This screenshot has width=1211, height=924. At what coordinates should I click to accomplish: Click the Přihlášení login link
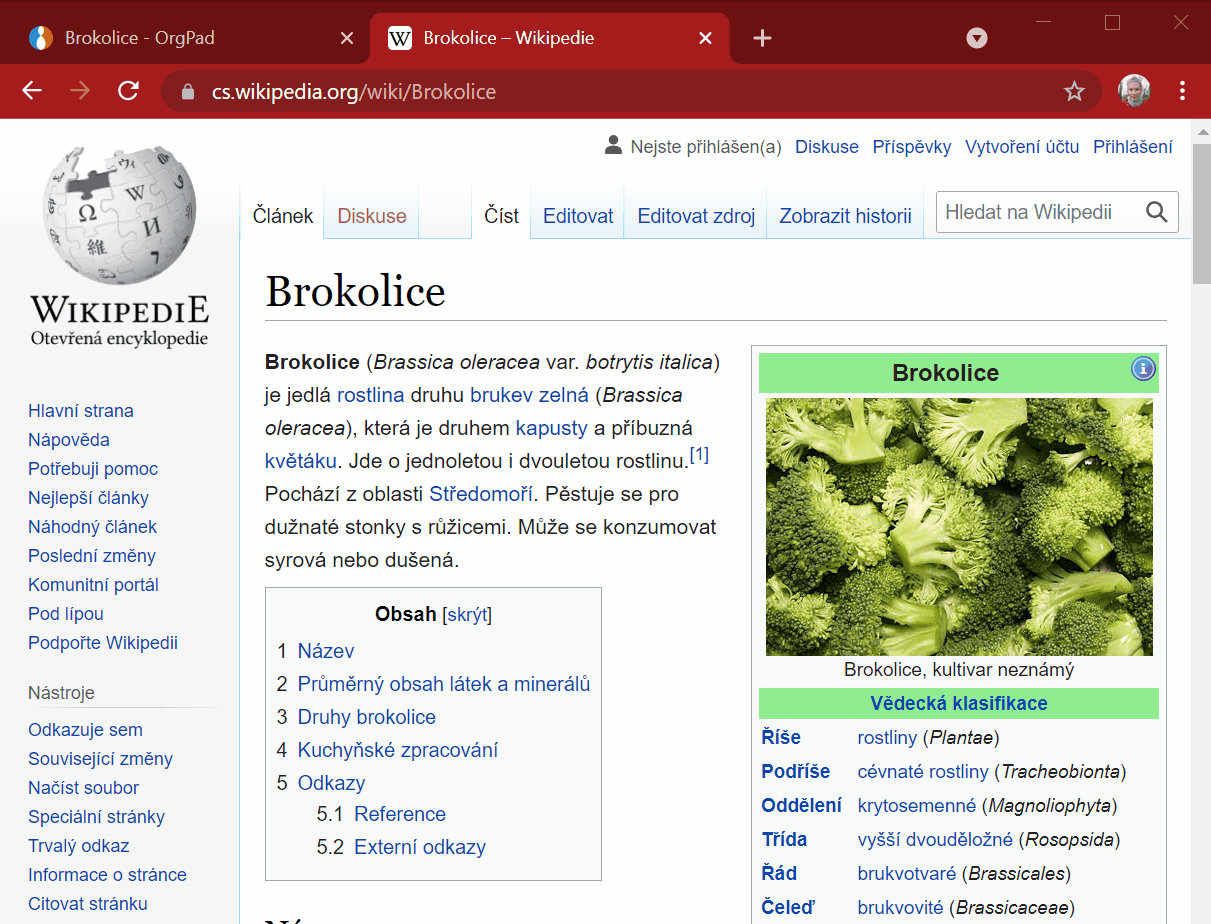click(x=1132, y=147)
